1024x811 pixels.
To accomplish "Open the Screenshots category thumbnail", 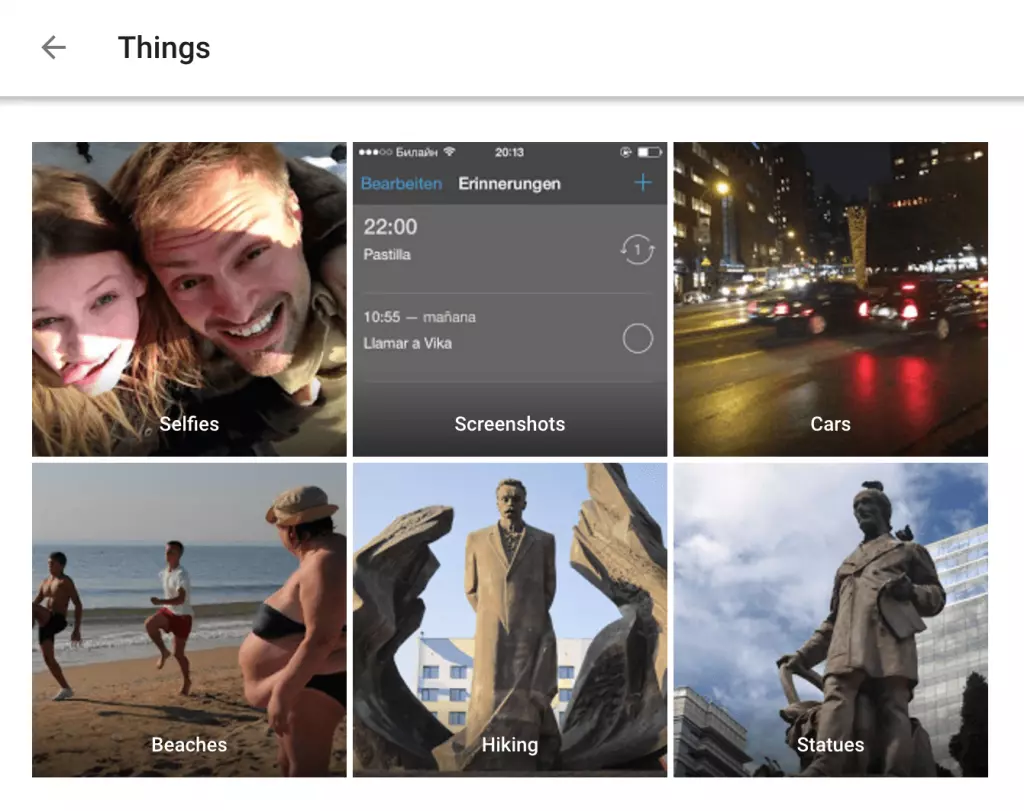I will tap(510, 299).
